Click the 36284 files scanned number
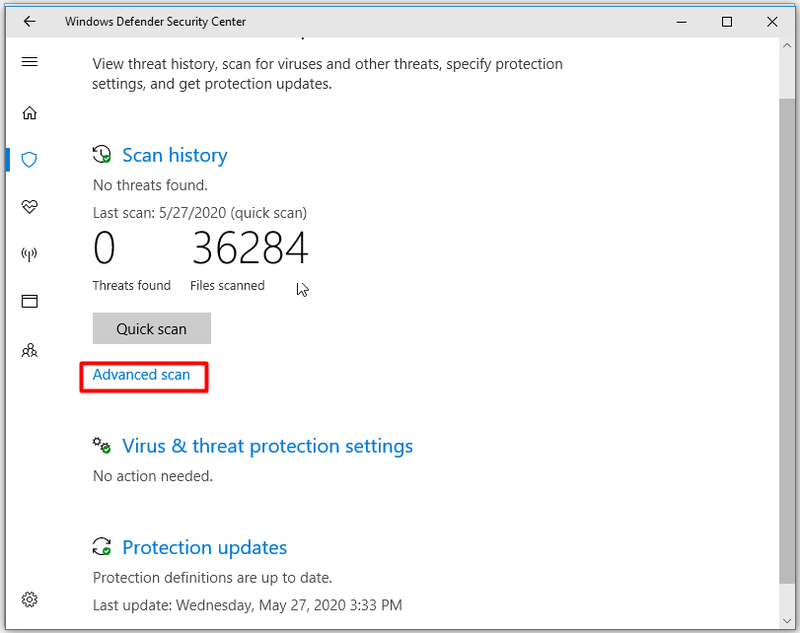Viewport: 800px width, 633px height. tap(250, 247)
